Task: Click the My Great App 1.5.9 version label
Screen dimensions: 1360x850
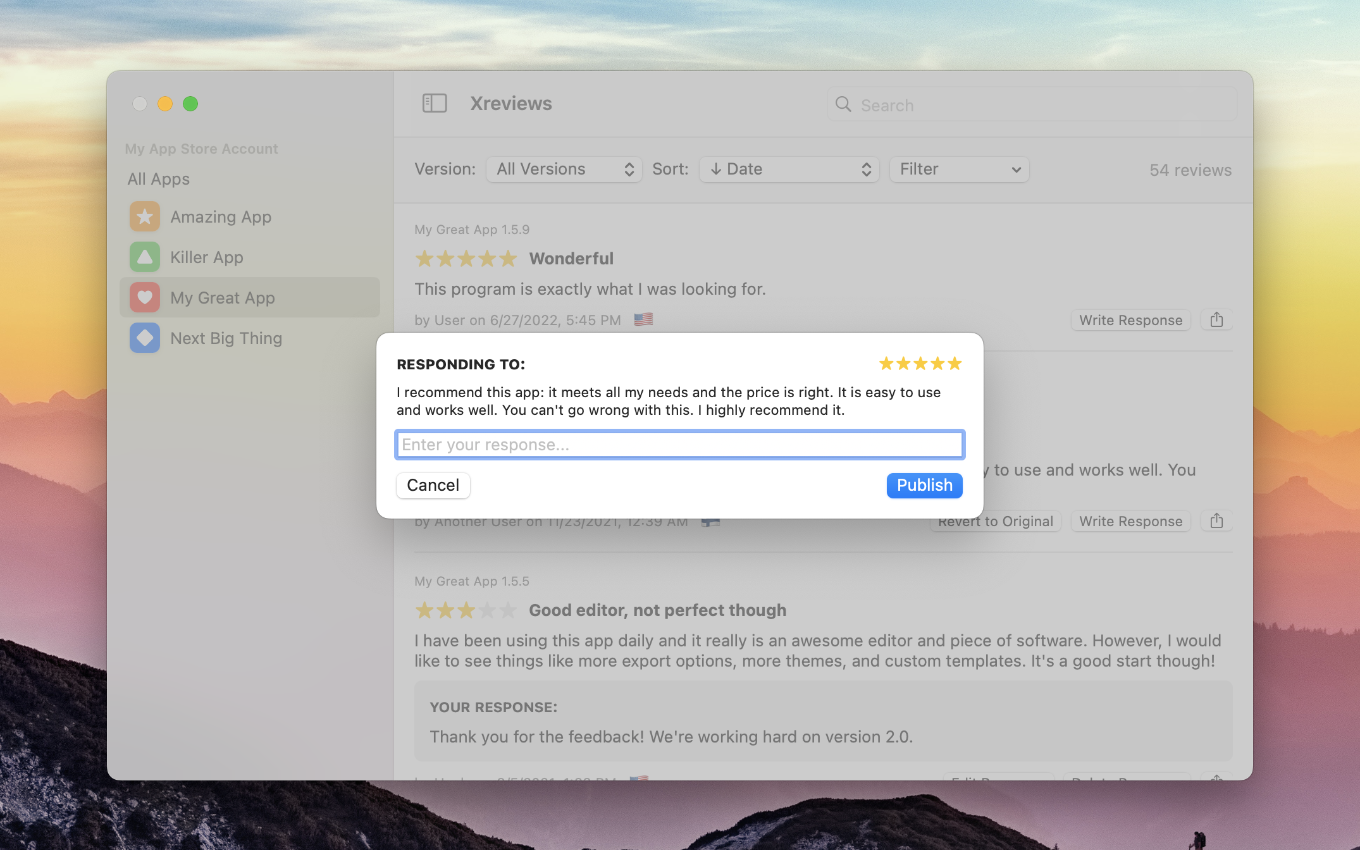Action: (472, 229)
